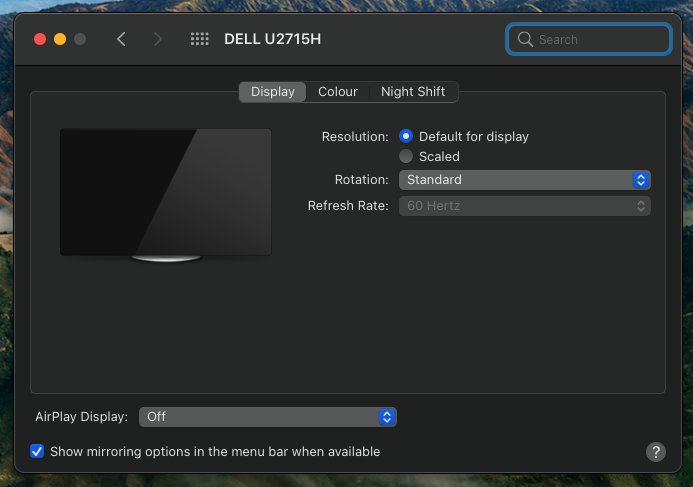
Task: Switch to the Display tab
Action: (x=272, y=91)
